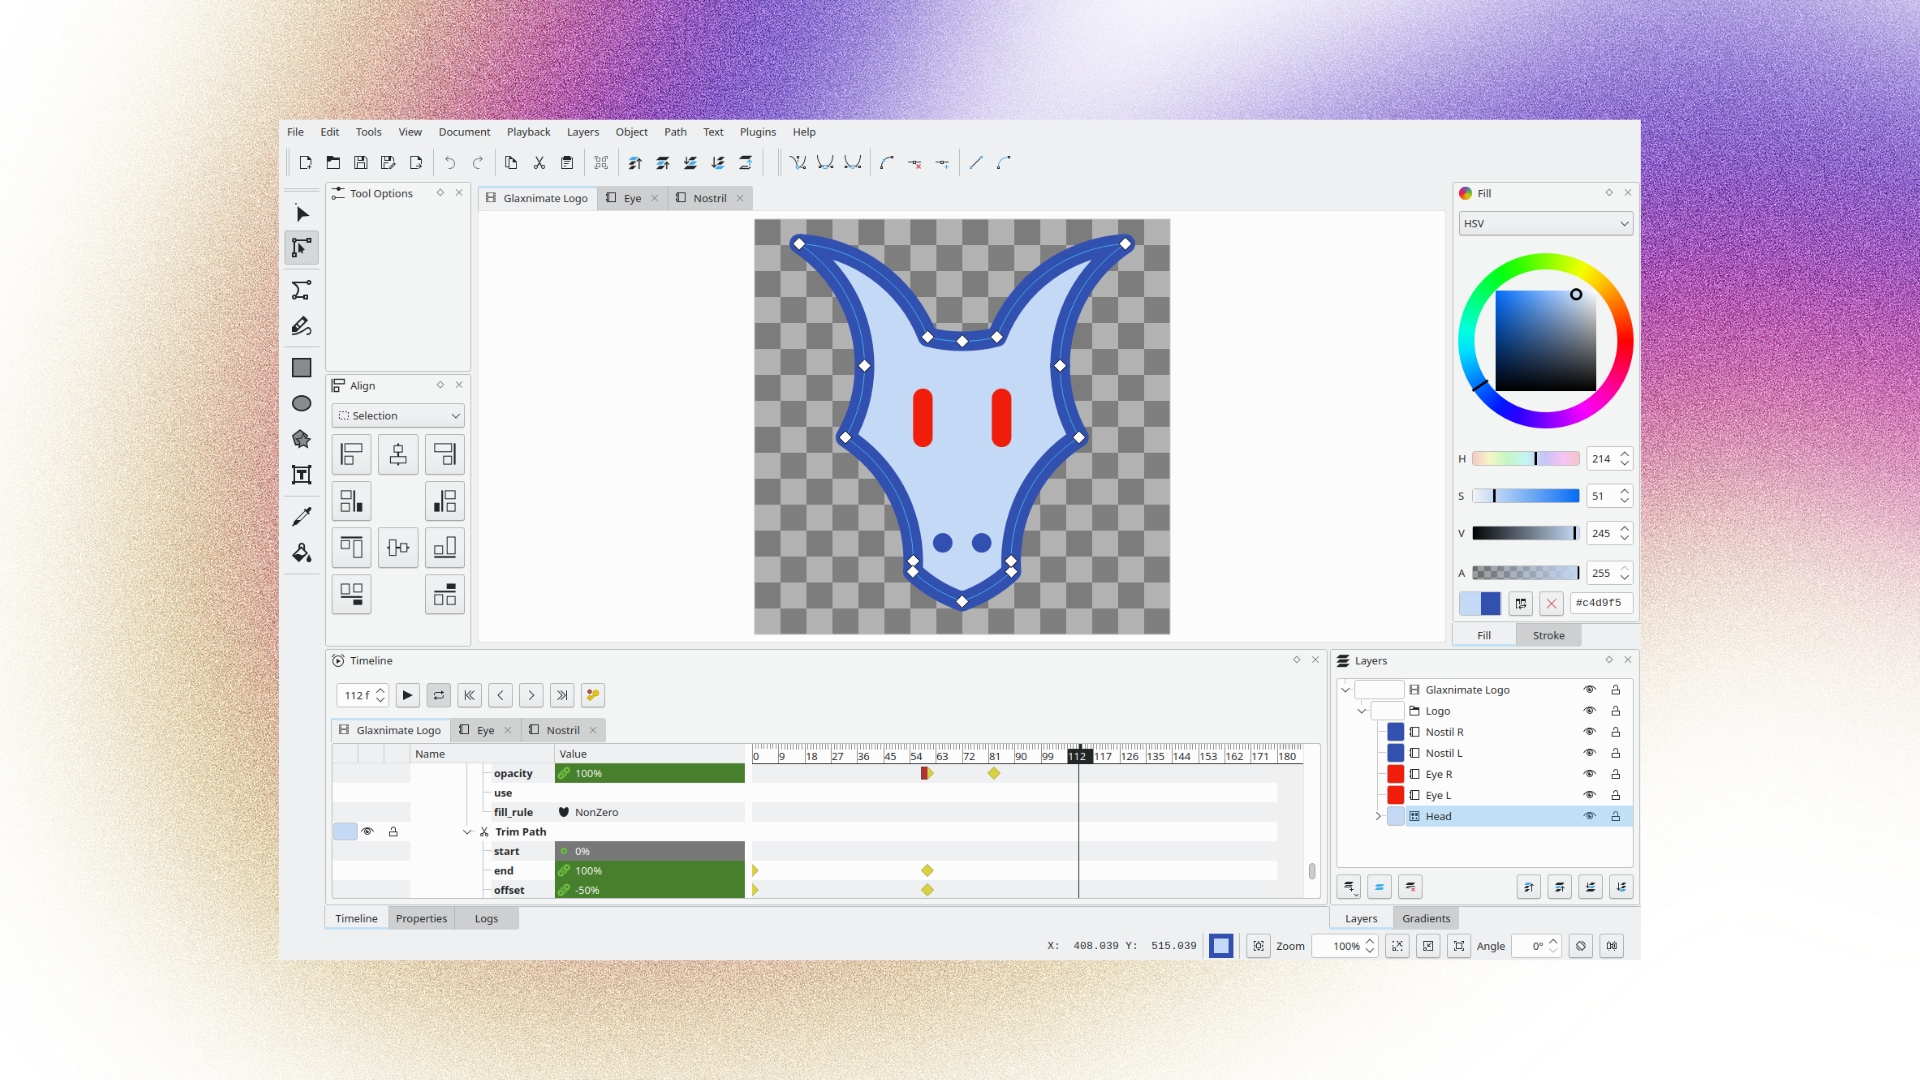1920x1080 pixels.
Task: Toggle visibility of Nostil L layer
Action: [1589, 753]
